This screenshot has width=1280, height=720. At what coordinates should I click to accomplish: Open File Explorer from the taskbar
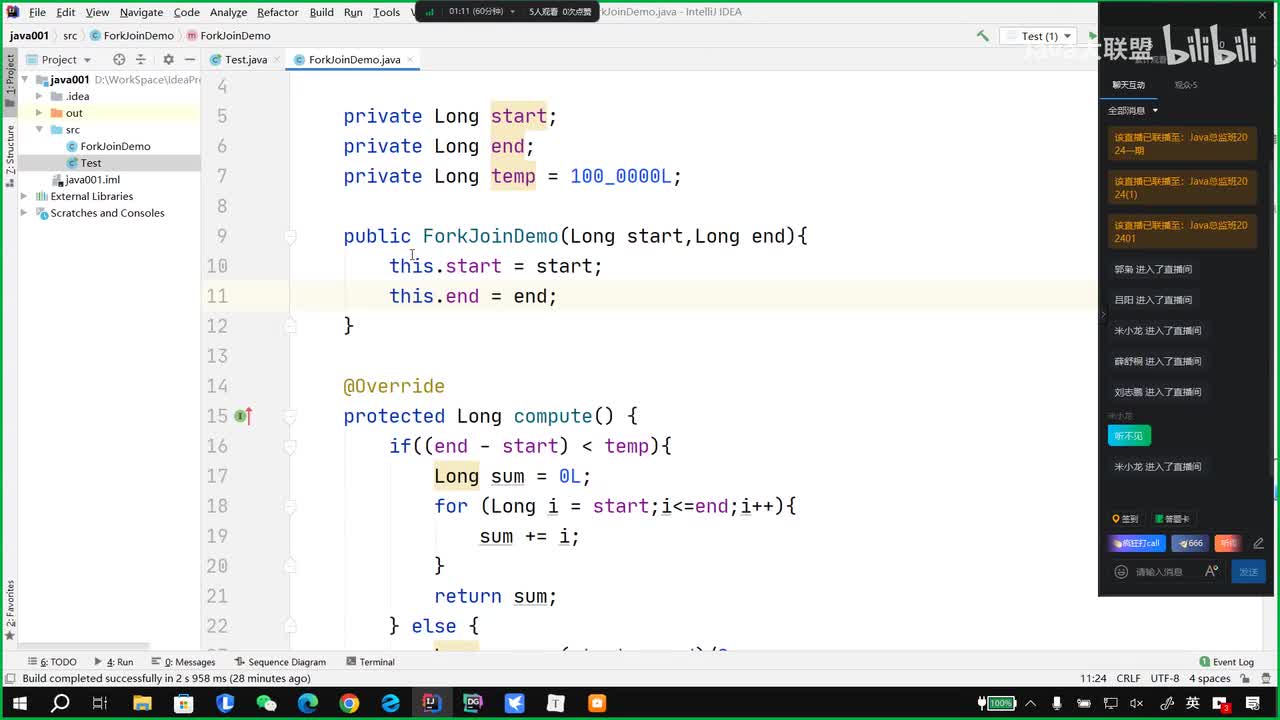tap(142, 703)
